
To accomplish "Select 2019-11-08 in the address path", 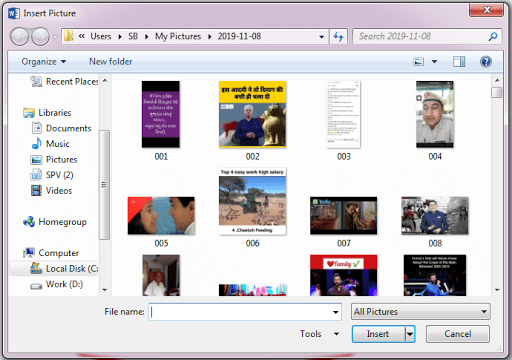I will (x=239, y=36).
